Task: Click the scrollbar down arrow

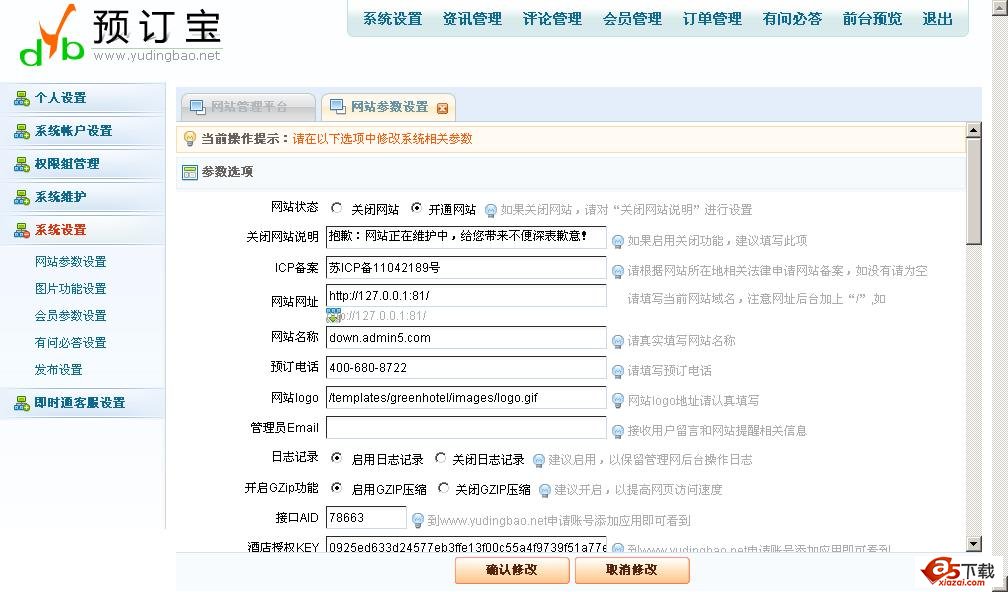Action: point(973,544)
